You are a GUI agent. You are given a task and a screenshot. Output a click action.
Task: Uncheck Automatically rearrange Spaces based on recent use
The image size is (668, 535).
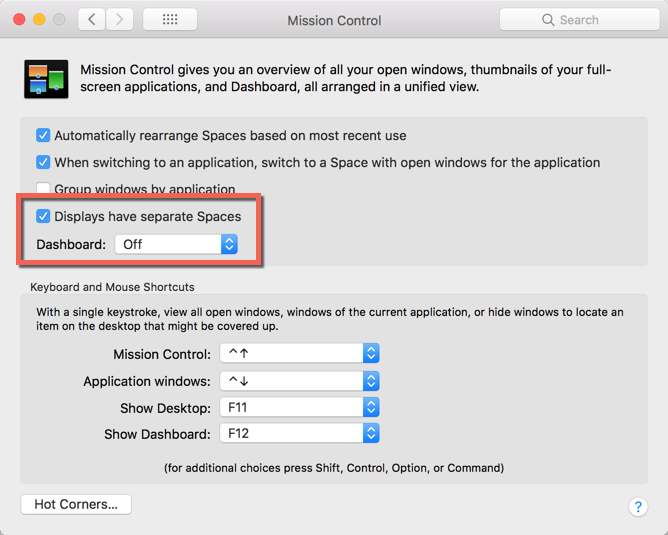point(43,135)
